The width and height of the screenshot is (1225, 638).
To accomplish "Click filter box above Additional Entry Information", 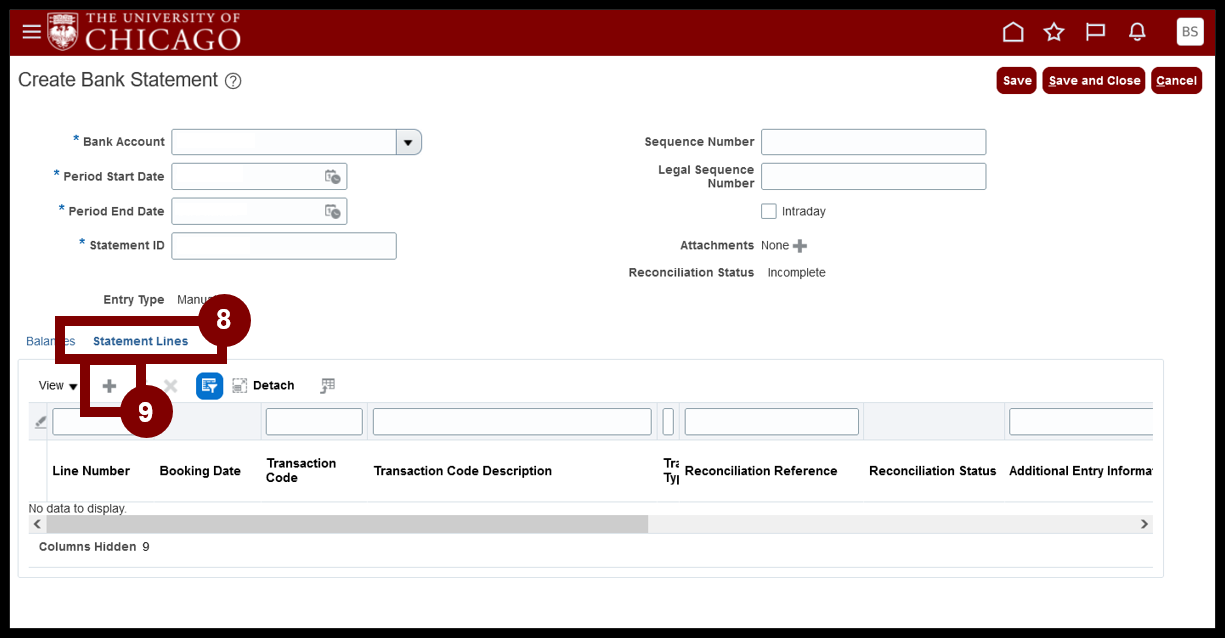I will pos(1081,422).
